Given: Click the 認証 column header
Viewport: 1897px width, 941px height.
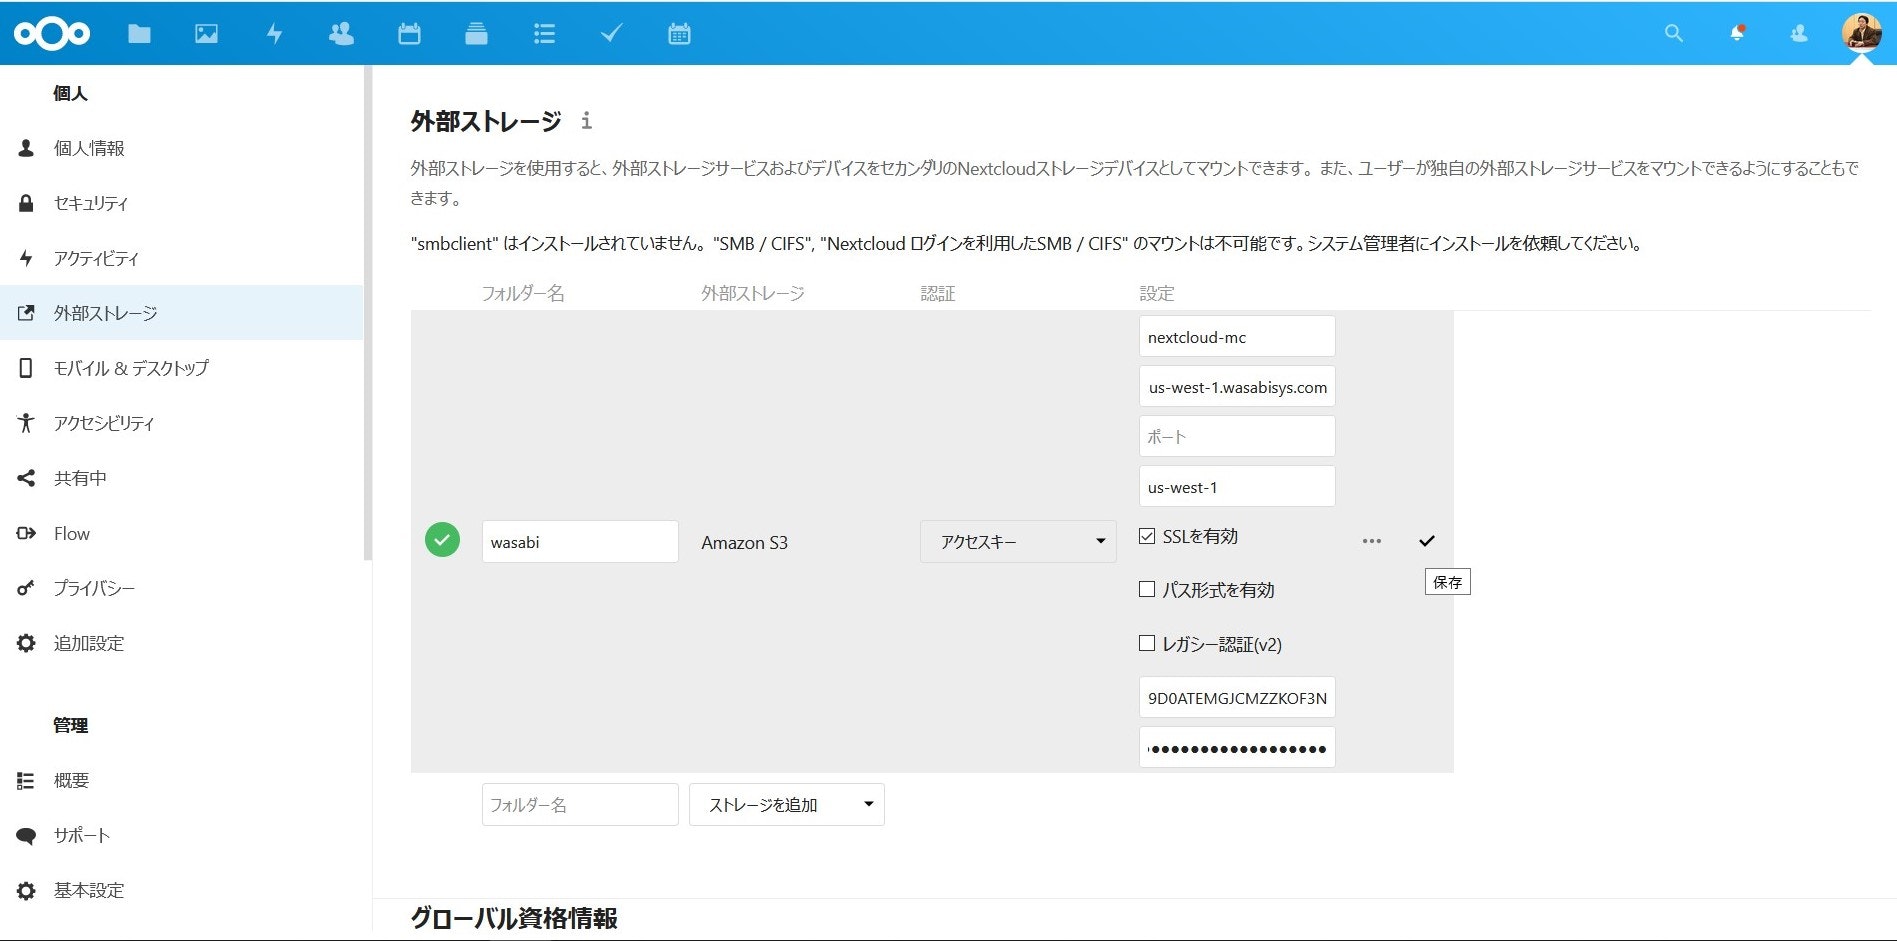Looking at the screenshot, I should click(x=938, y=293).
